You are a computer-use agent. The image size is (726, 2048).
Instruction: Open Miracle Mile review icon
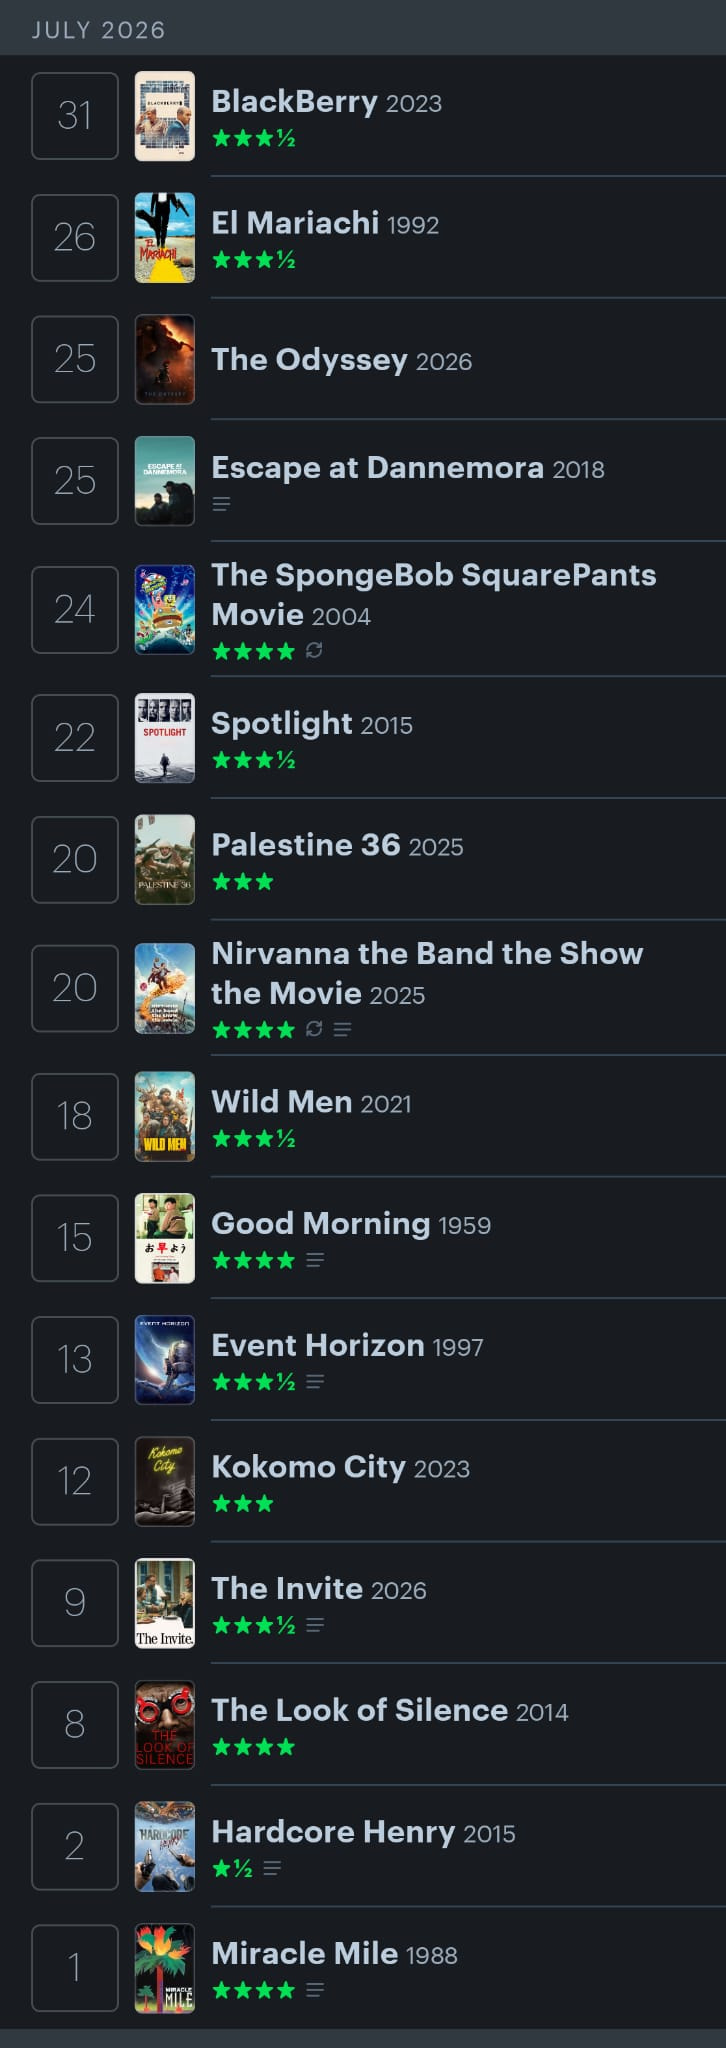(315, 1990)
